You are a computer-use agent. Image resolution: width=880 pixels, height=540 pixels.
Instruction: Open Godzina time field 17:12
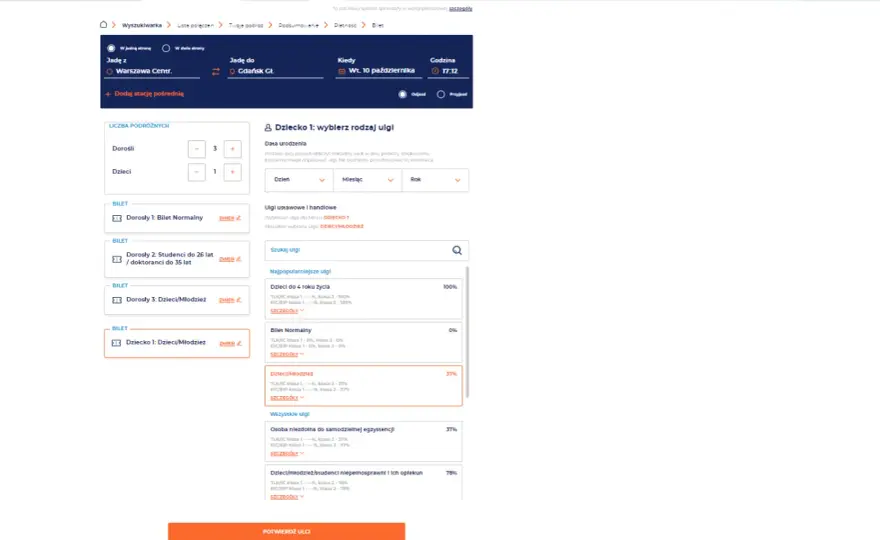(x=448, y=71)
